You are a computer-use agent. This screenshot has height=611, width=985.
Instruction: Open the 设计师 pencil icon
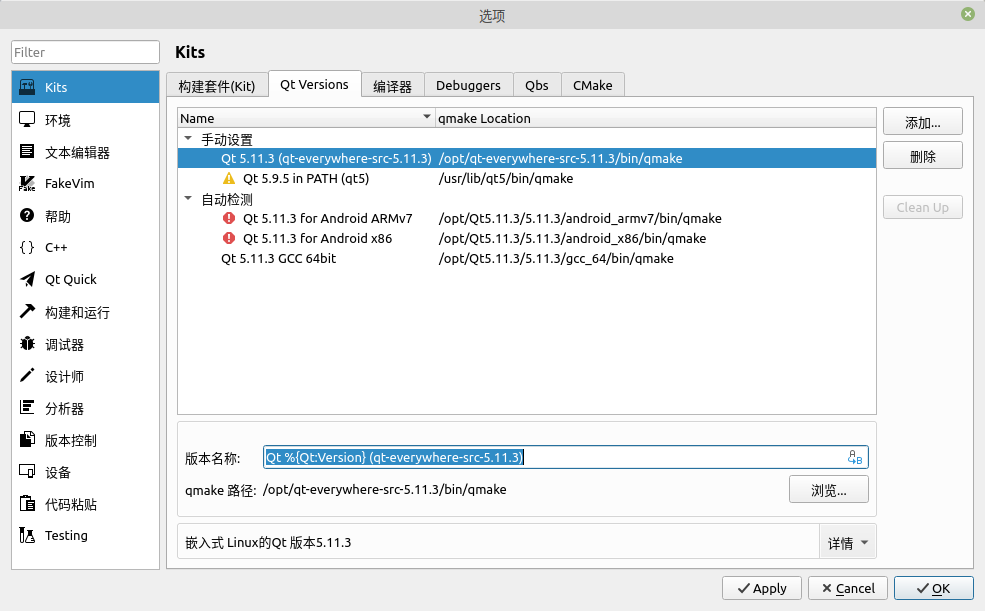(x=27, y=376)
